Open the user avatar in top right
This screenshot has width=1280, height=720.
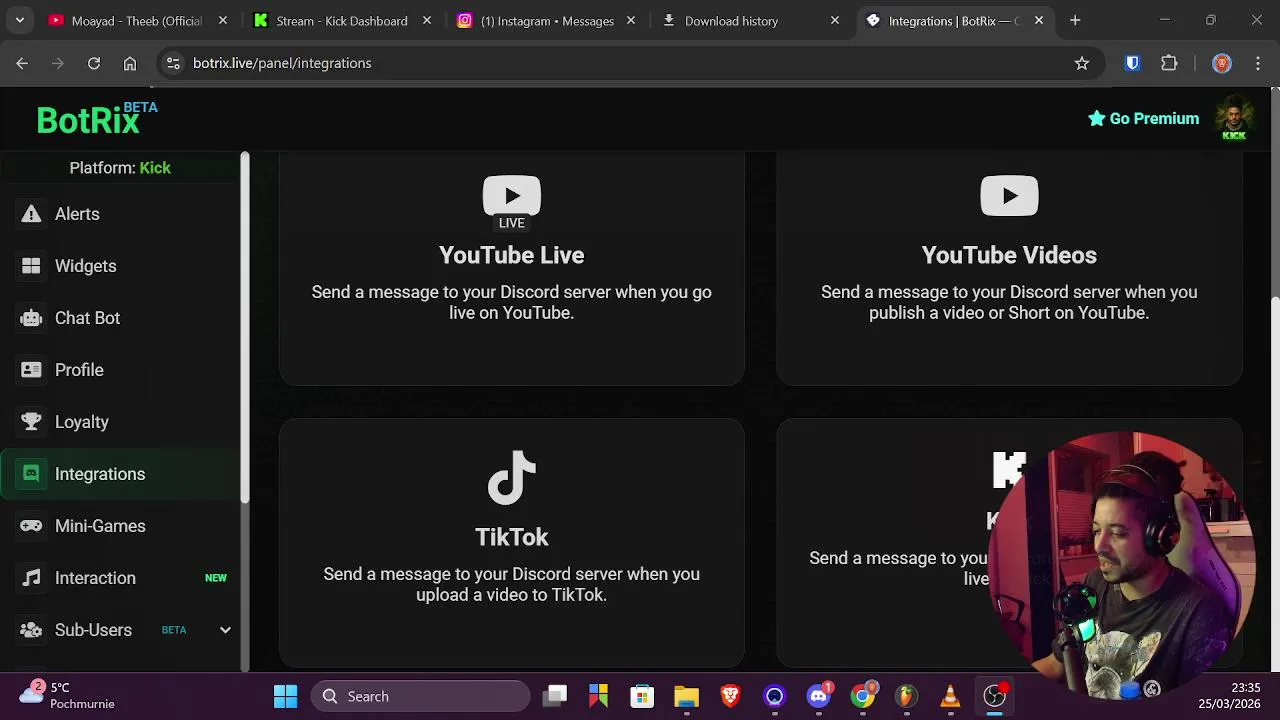point(1235,119)
